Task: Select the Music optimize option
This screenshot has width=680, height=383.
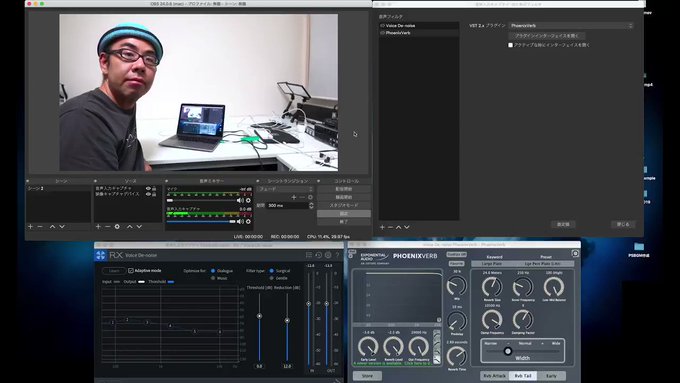Action: pos(213,278)
